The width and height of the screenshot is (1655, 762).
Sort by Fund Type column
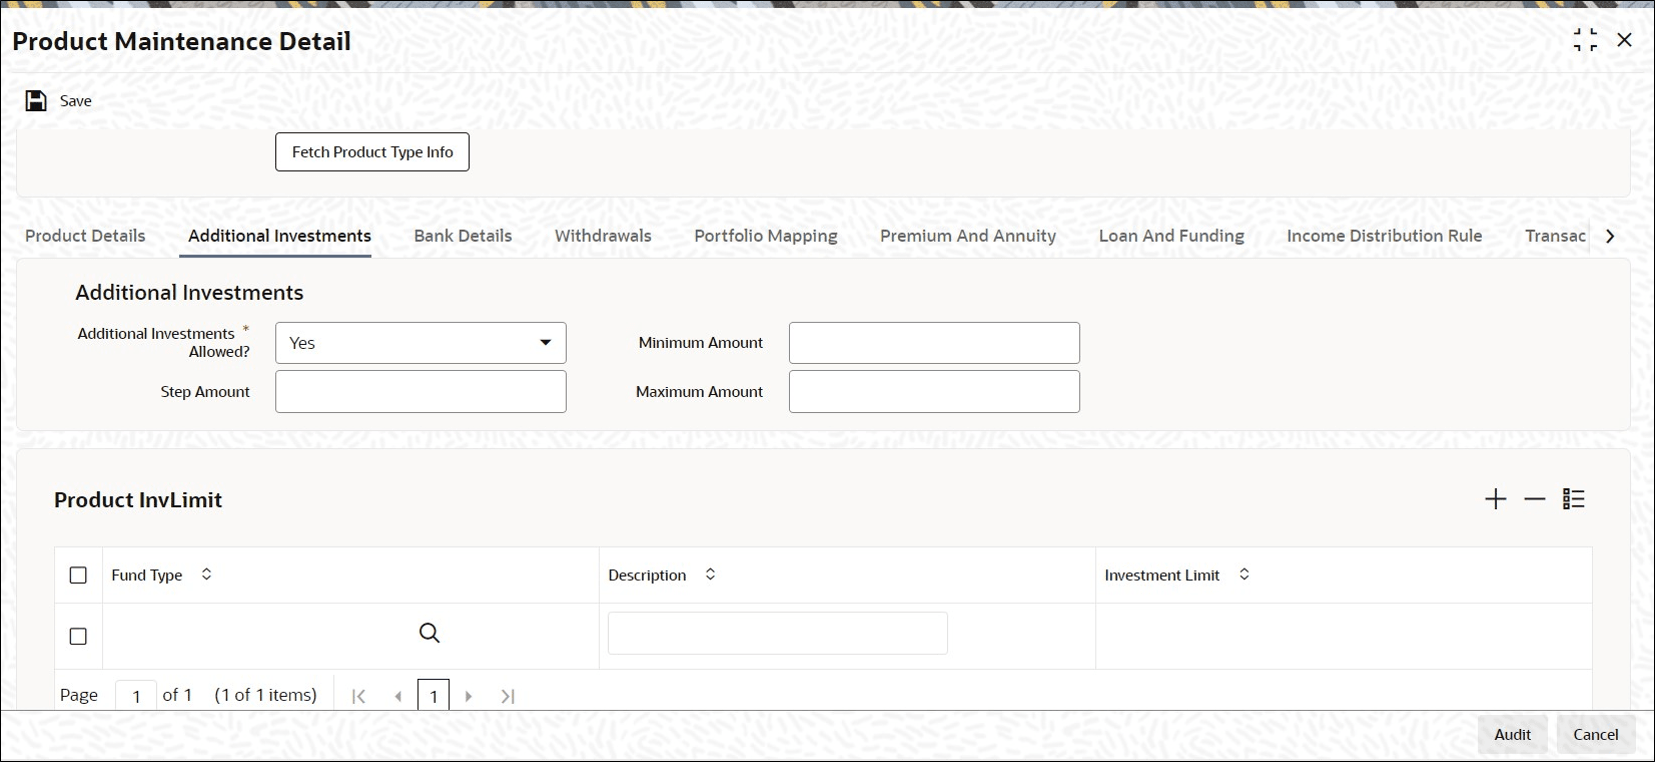206,575
